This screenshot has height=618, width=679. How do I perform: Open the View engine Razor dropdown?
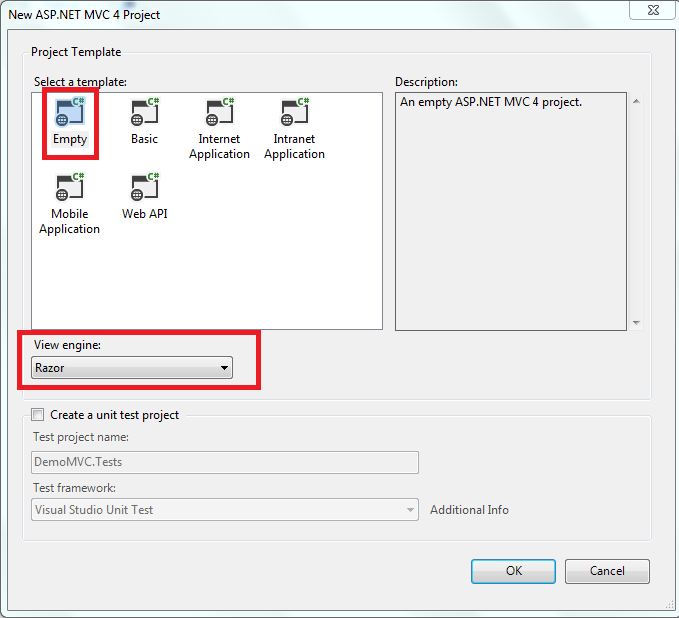pyautogui.click(x=132, y=368)
